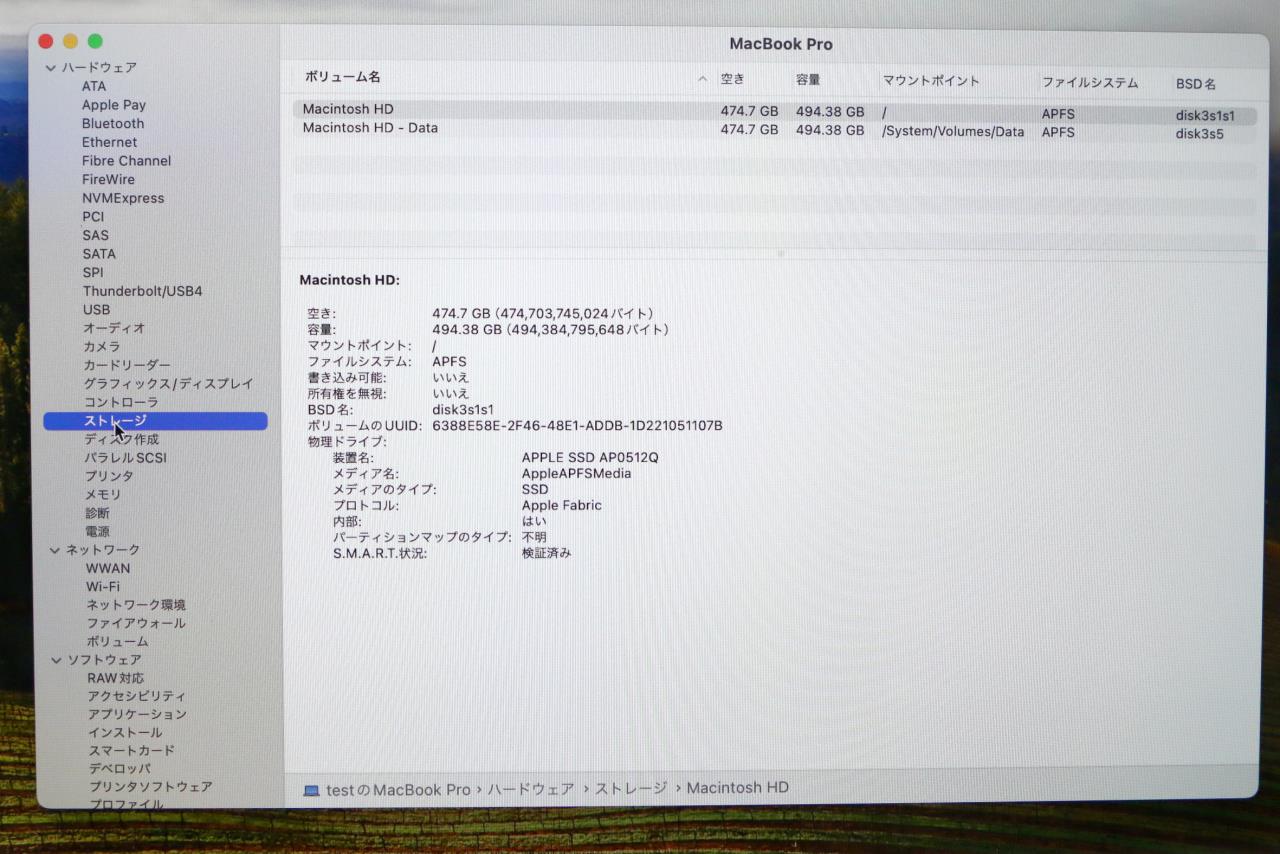Select ファイアウォール in the sidebar
Viewport: 1280px width, 854px height.
(x=135, y=623)
